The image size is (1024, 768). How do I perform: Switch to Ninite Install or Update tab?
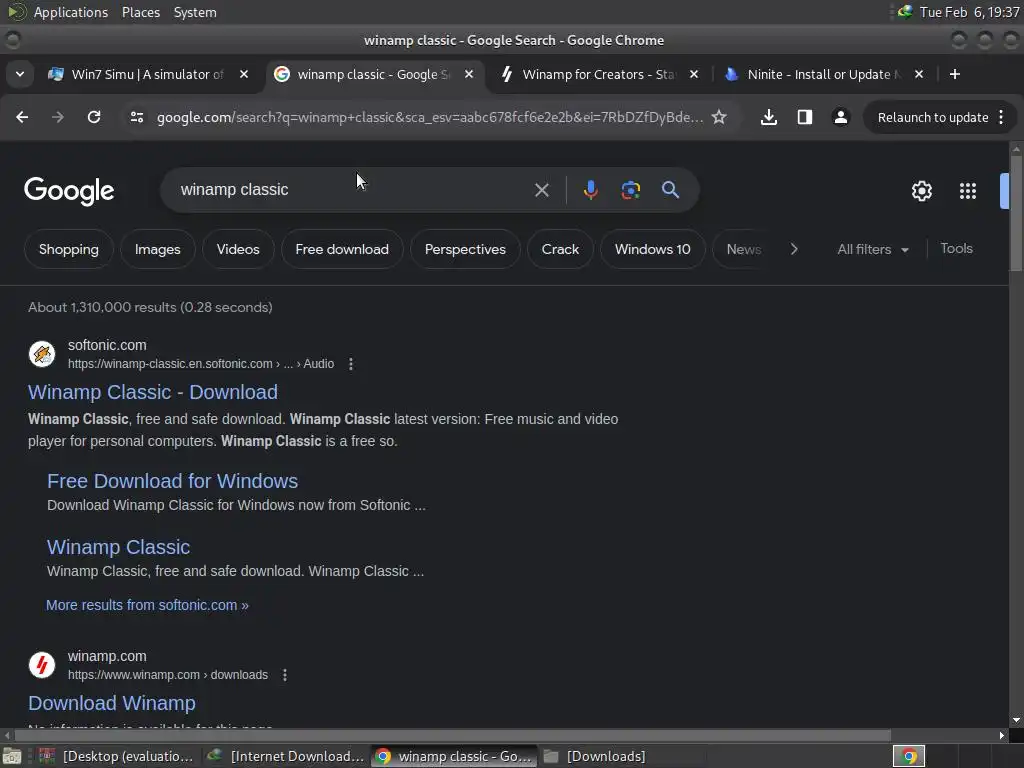click(x=824, y=74)
